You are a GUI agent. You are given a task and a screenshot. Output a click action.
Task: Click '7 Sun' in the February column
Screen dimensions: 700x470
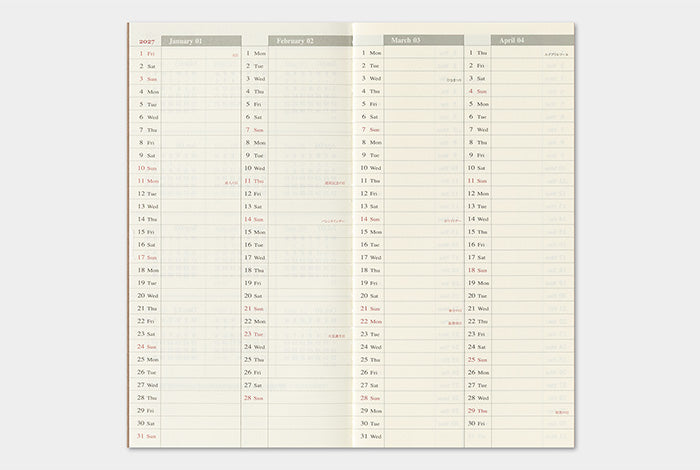(254, 130)
